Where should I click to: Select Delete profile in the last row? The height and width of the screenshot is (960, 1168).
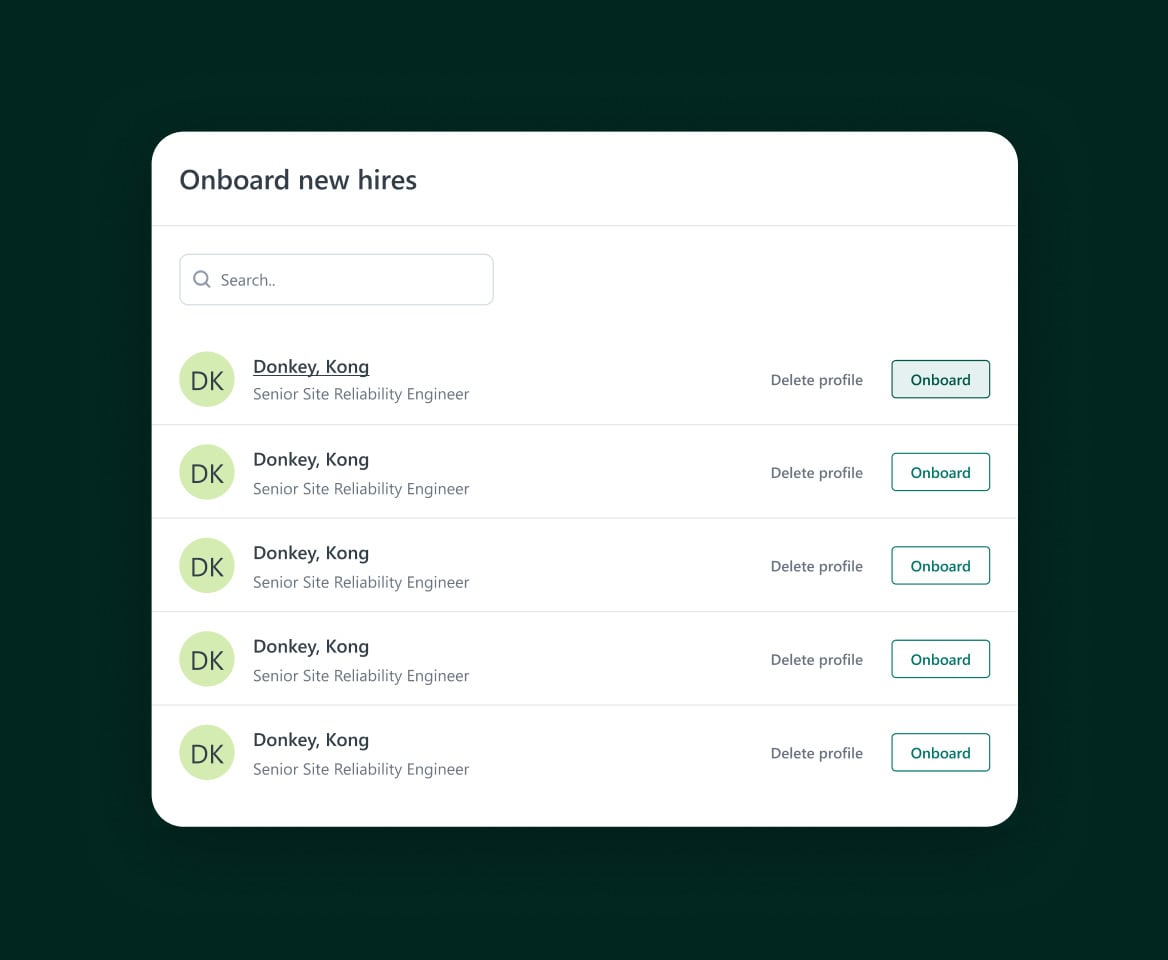[816, 753]
